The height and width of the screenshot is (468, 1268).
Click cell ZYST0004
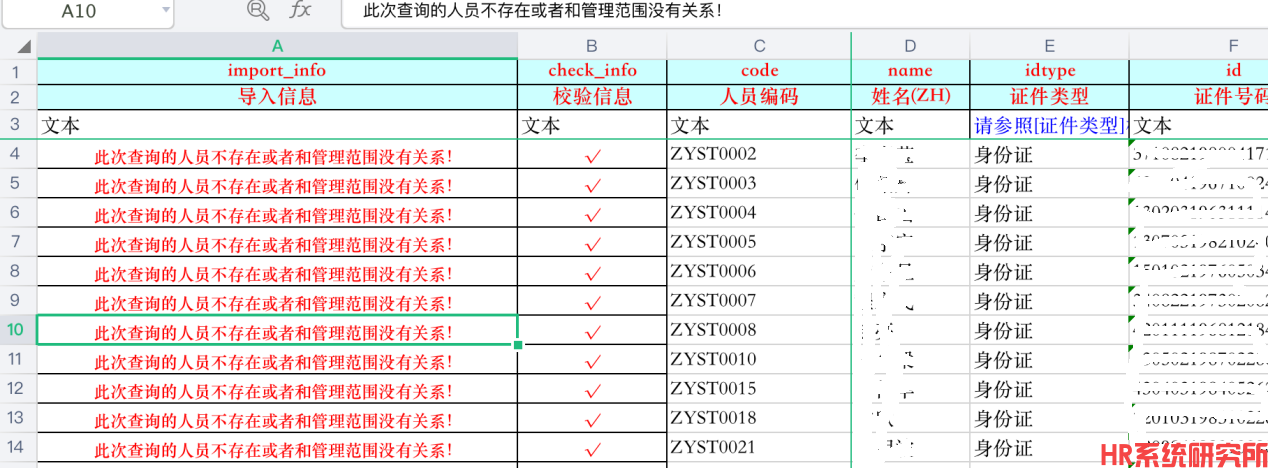click(x=759, y=212)
